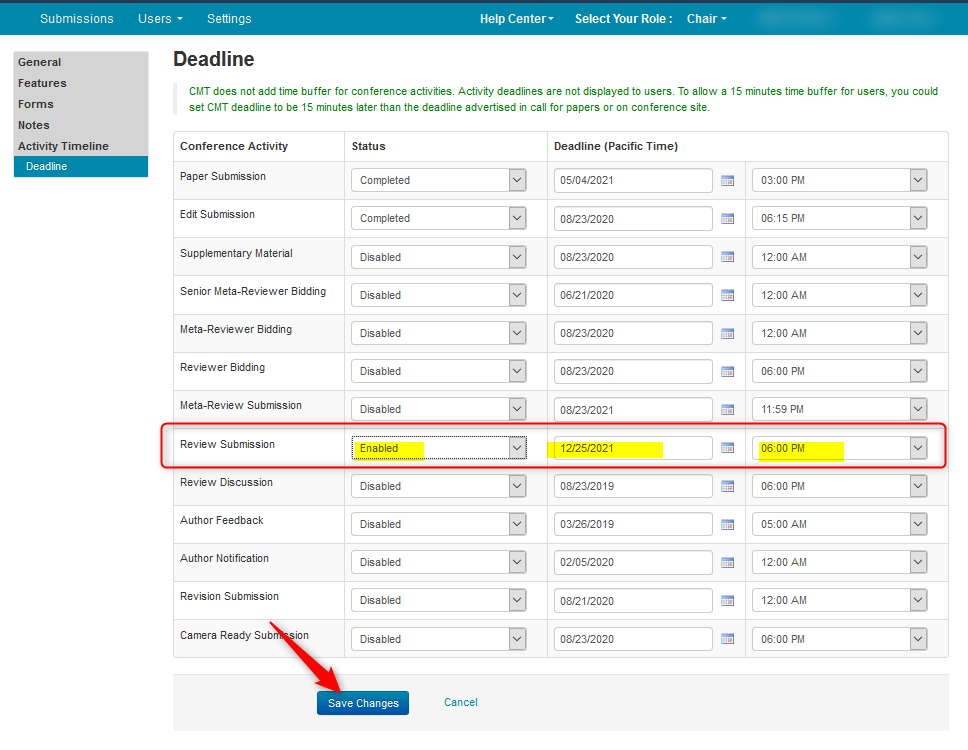The width and height of the screenshot is (968, 750).
Task: Open the Users menu
Action: [160, 19]
